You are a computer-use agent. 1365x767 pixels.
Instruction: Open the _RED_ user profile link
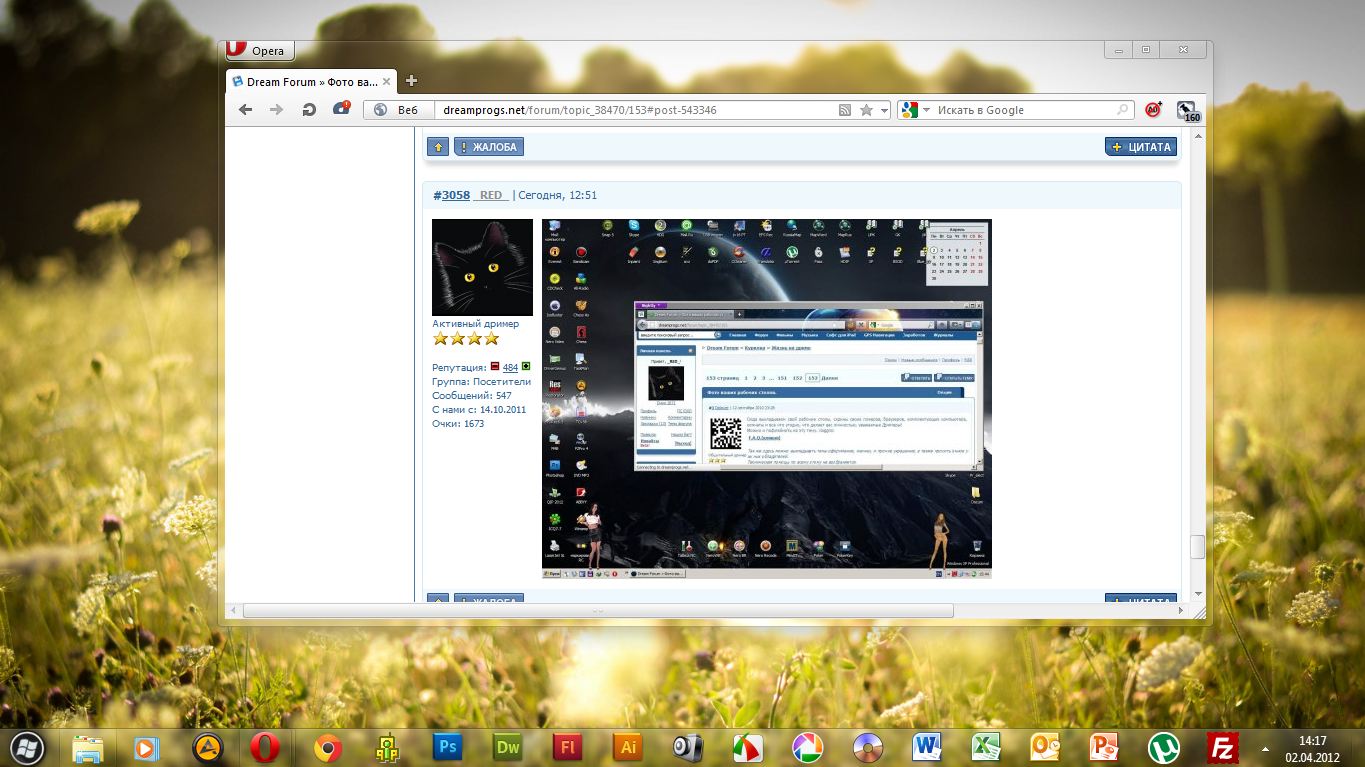pyautogui.click(x=491, y=195)
